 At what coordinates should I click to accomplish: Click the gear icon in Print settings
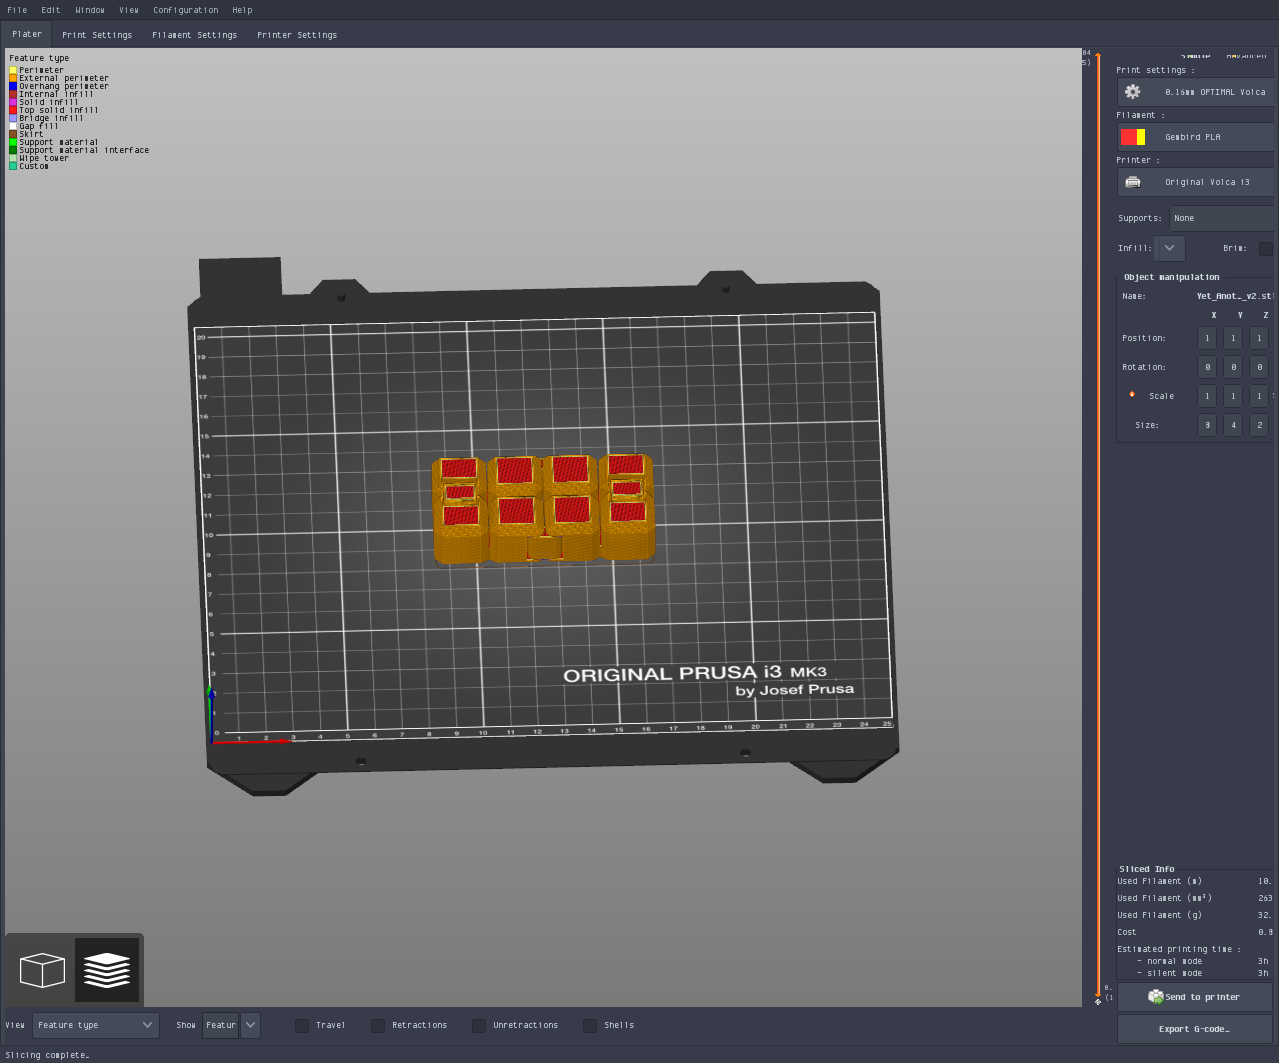click(1132, 92)
